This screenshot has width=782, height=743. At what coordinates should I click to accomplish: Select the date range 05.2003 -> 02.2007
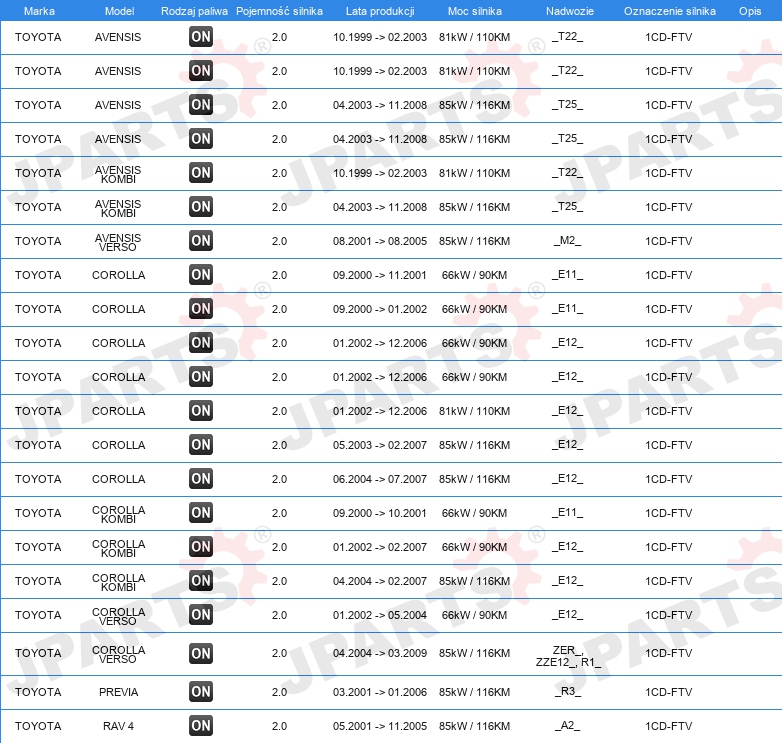click(380, 445)
